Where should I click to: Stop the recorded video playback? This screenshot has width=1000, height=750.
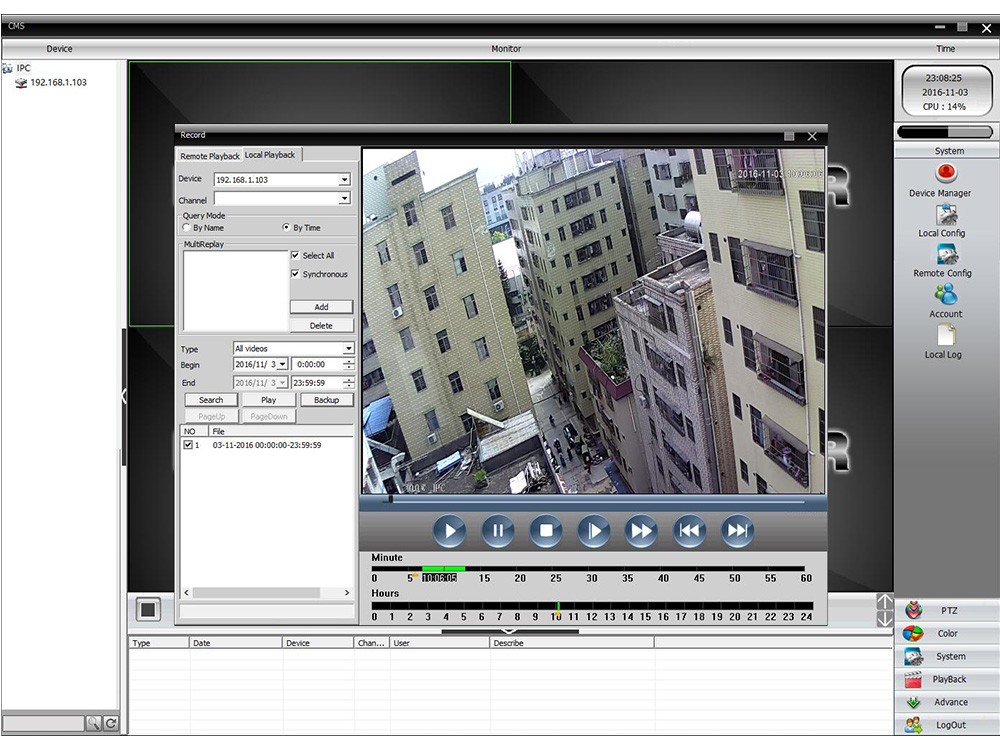pos(545,531)
